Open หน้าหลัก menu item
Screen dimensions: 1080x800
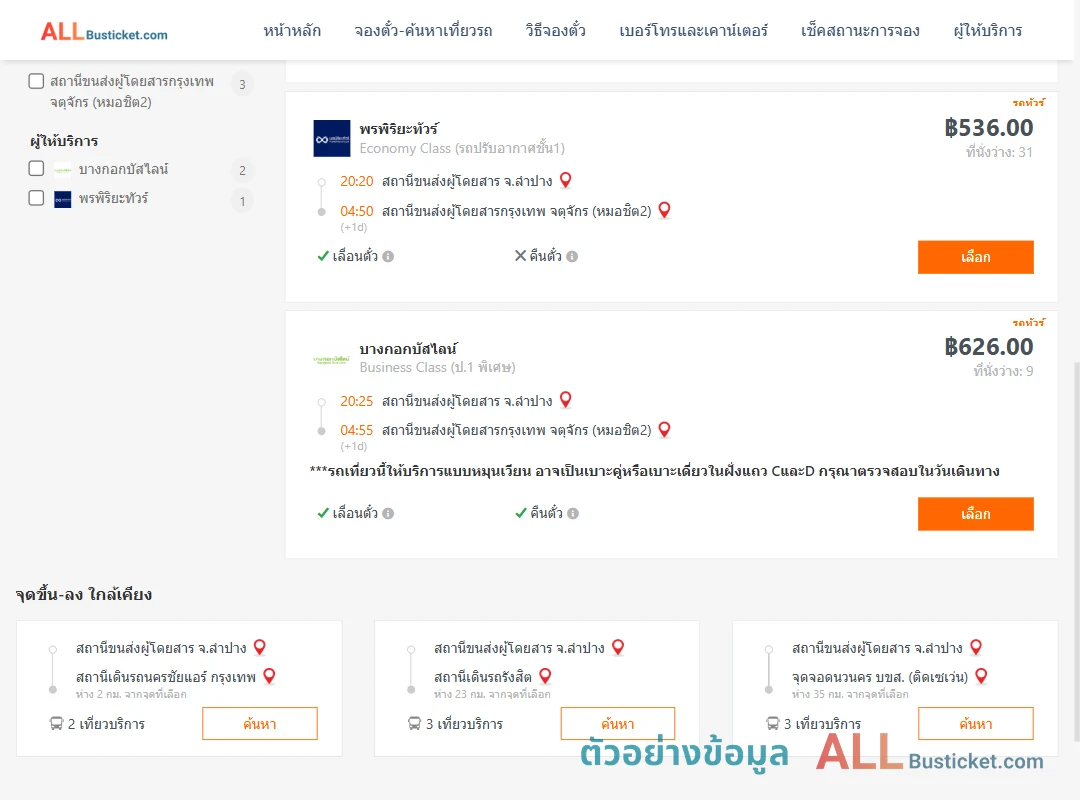(292, 30)
